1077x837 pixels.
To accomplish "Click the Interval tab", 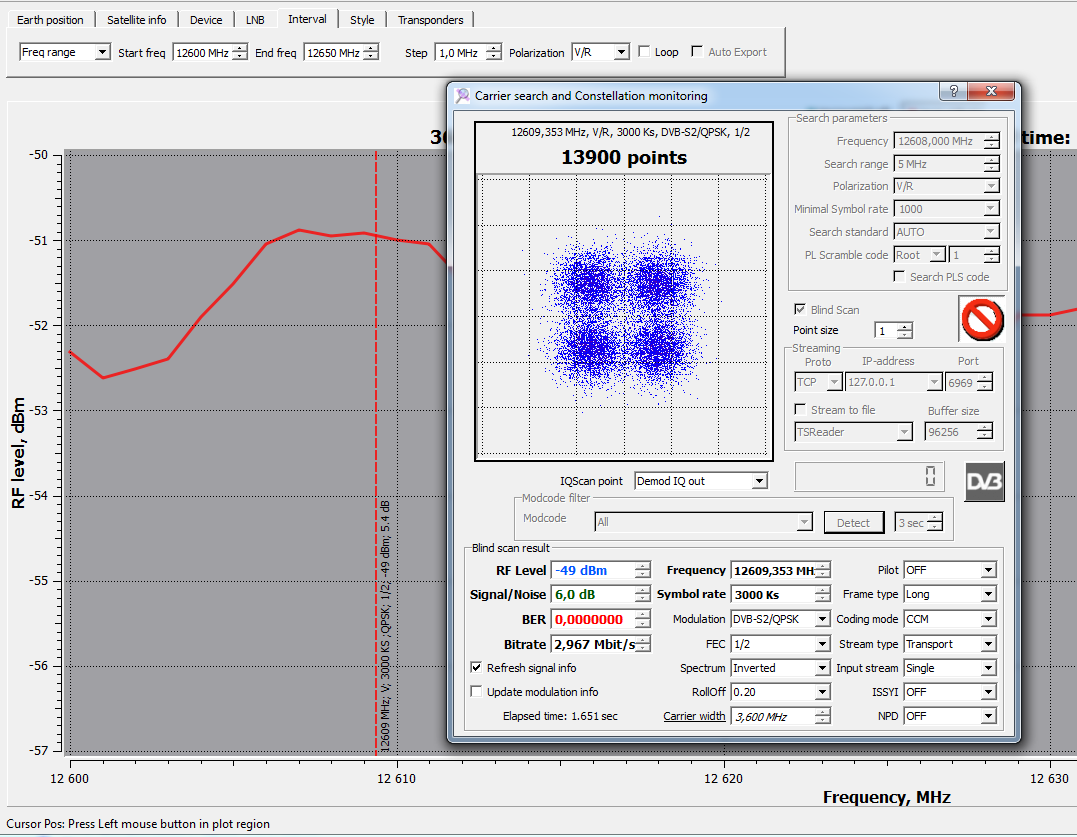I will pos(307,19).
